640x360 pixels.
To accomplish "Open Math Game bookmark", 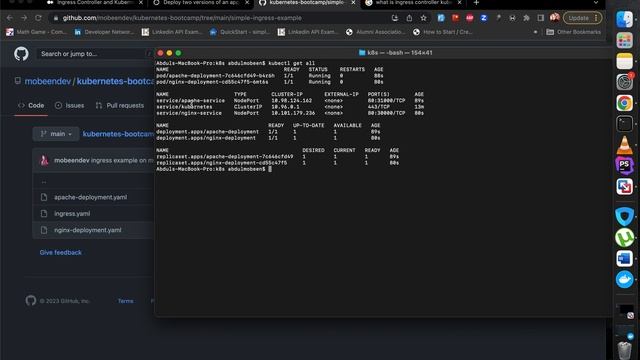I will click(x=36, y=32).
